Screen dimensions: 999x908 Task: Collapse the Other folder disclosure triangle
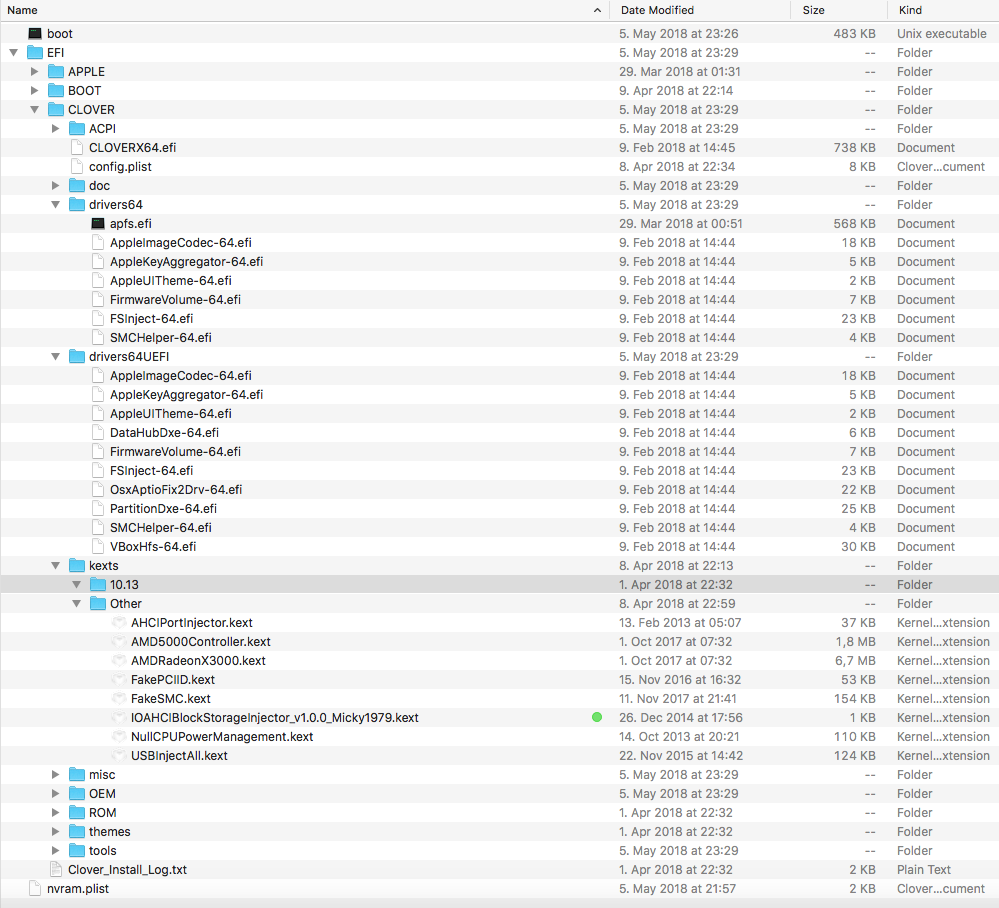[x=76, y=603]
